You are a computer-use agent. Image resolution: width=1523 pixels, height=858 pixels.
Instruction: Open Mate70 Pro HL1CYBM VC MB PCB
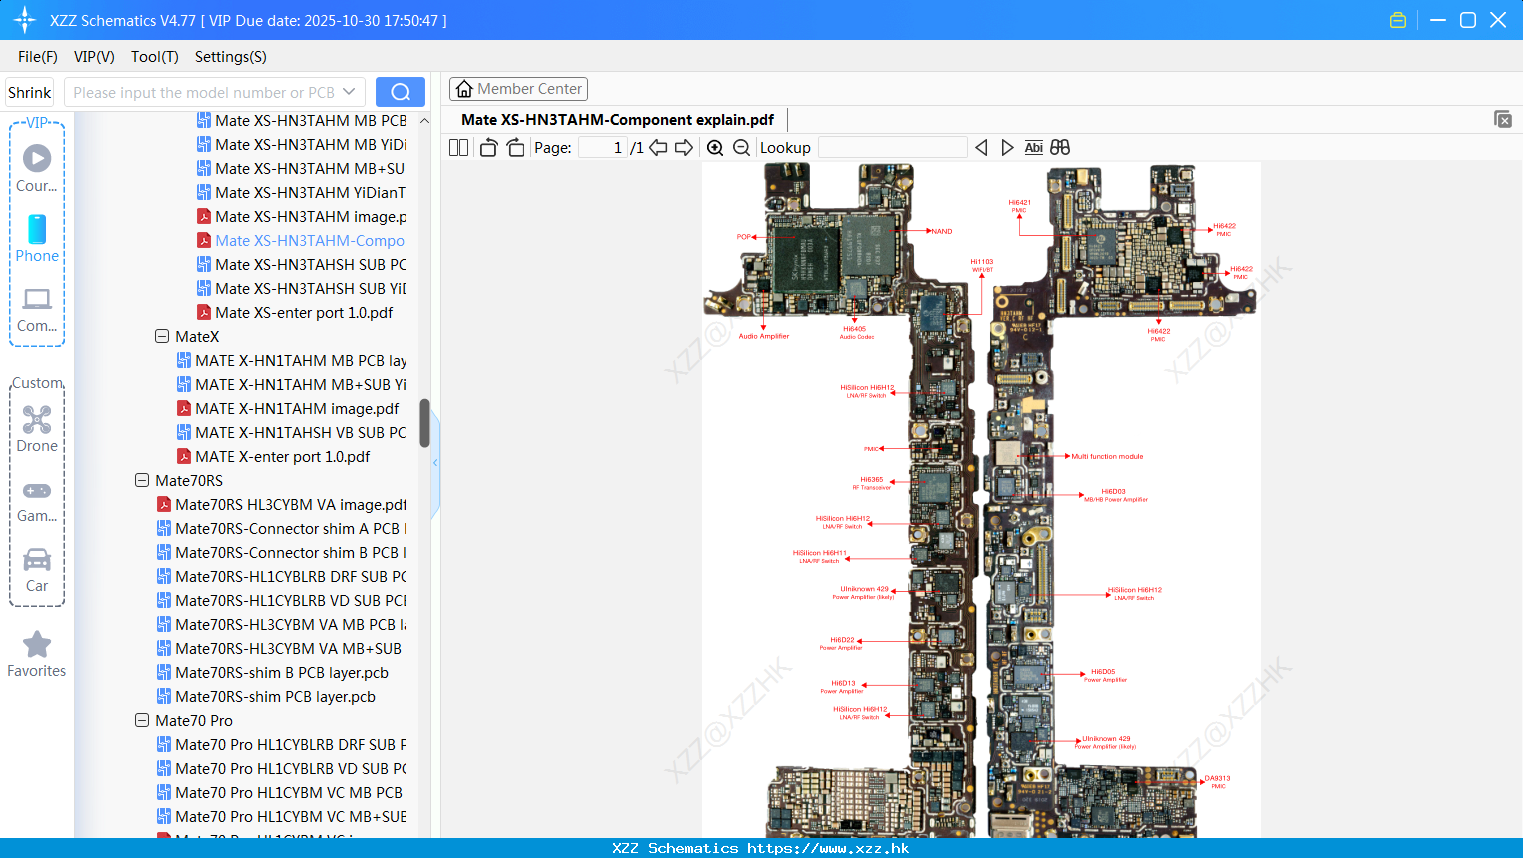pyautogui.click(x=280, y=793)
